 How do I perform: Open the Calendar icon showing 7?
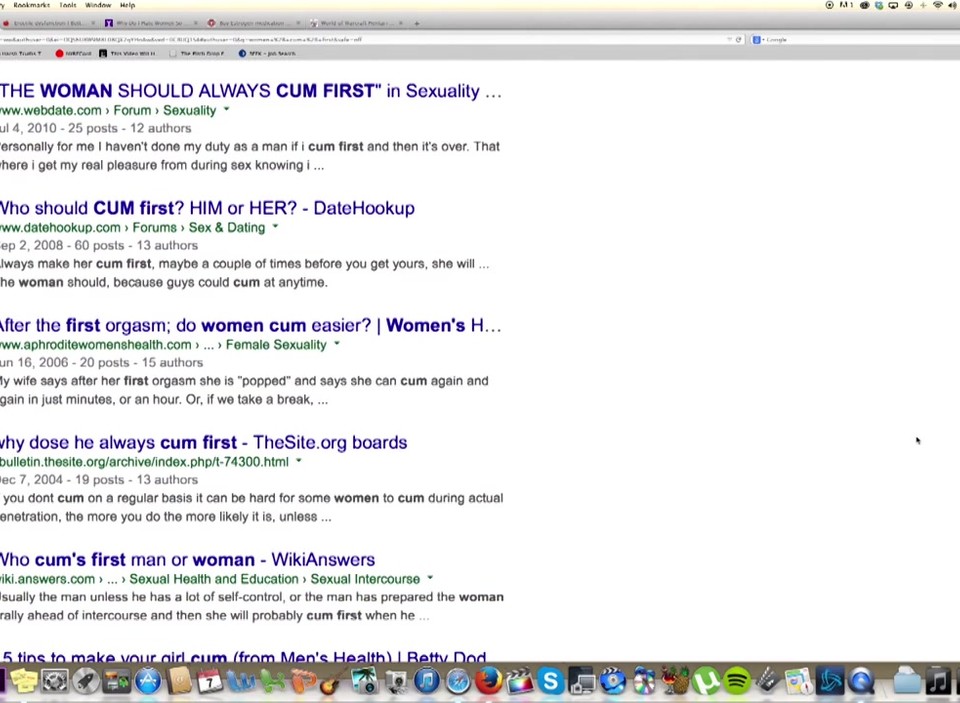[x=209, y=680]
